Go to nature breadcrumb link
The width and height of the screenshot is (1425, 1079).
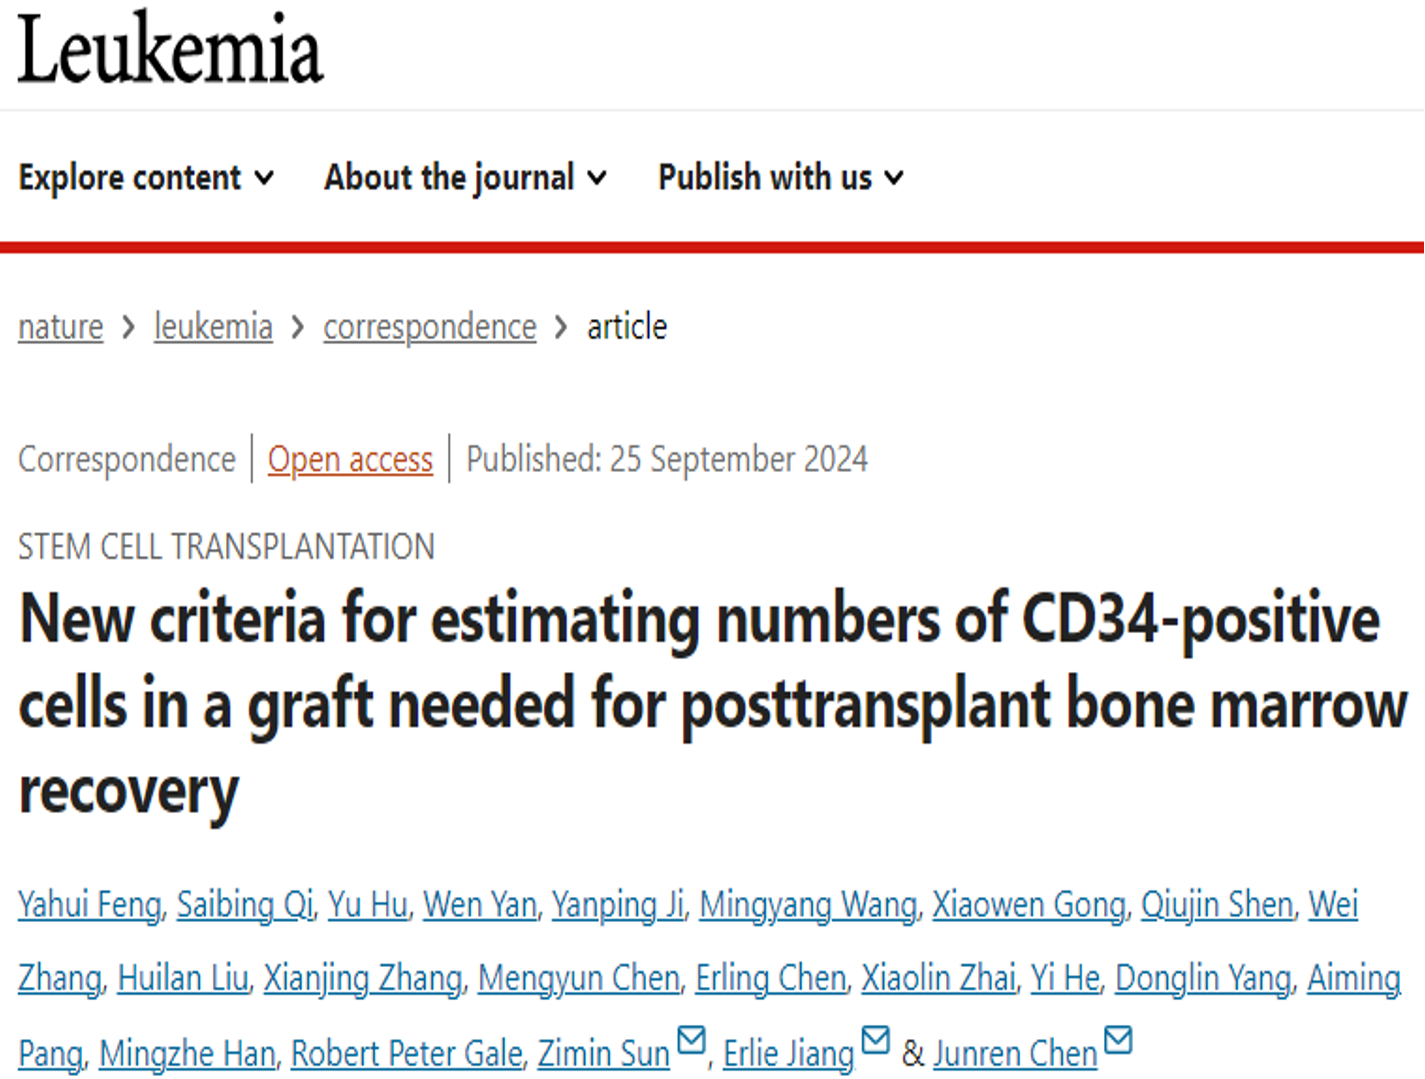[60, 327]
